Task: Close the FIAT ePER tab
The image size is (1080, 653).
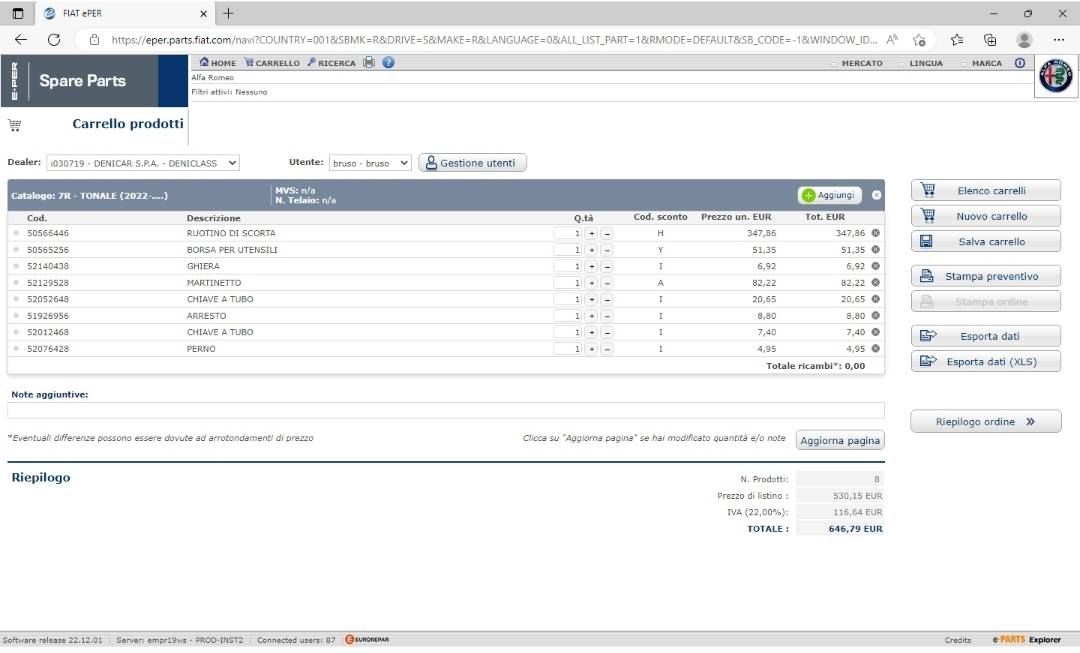Action: [x=203, y=14]
